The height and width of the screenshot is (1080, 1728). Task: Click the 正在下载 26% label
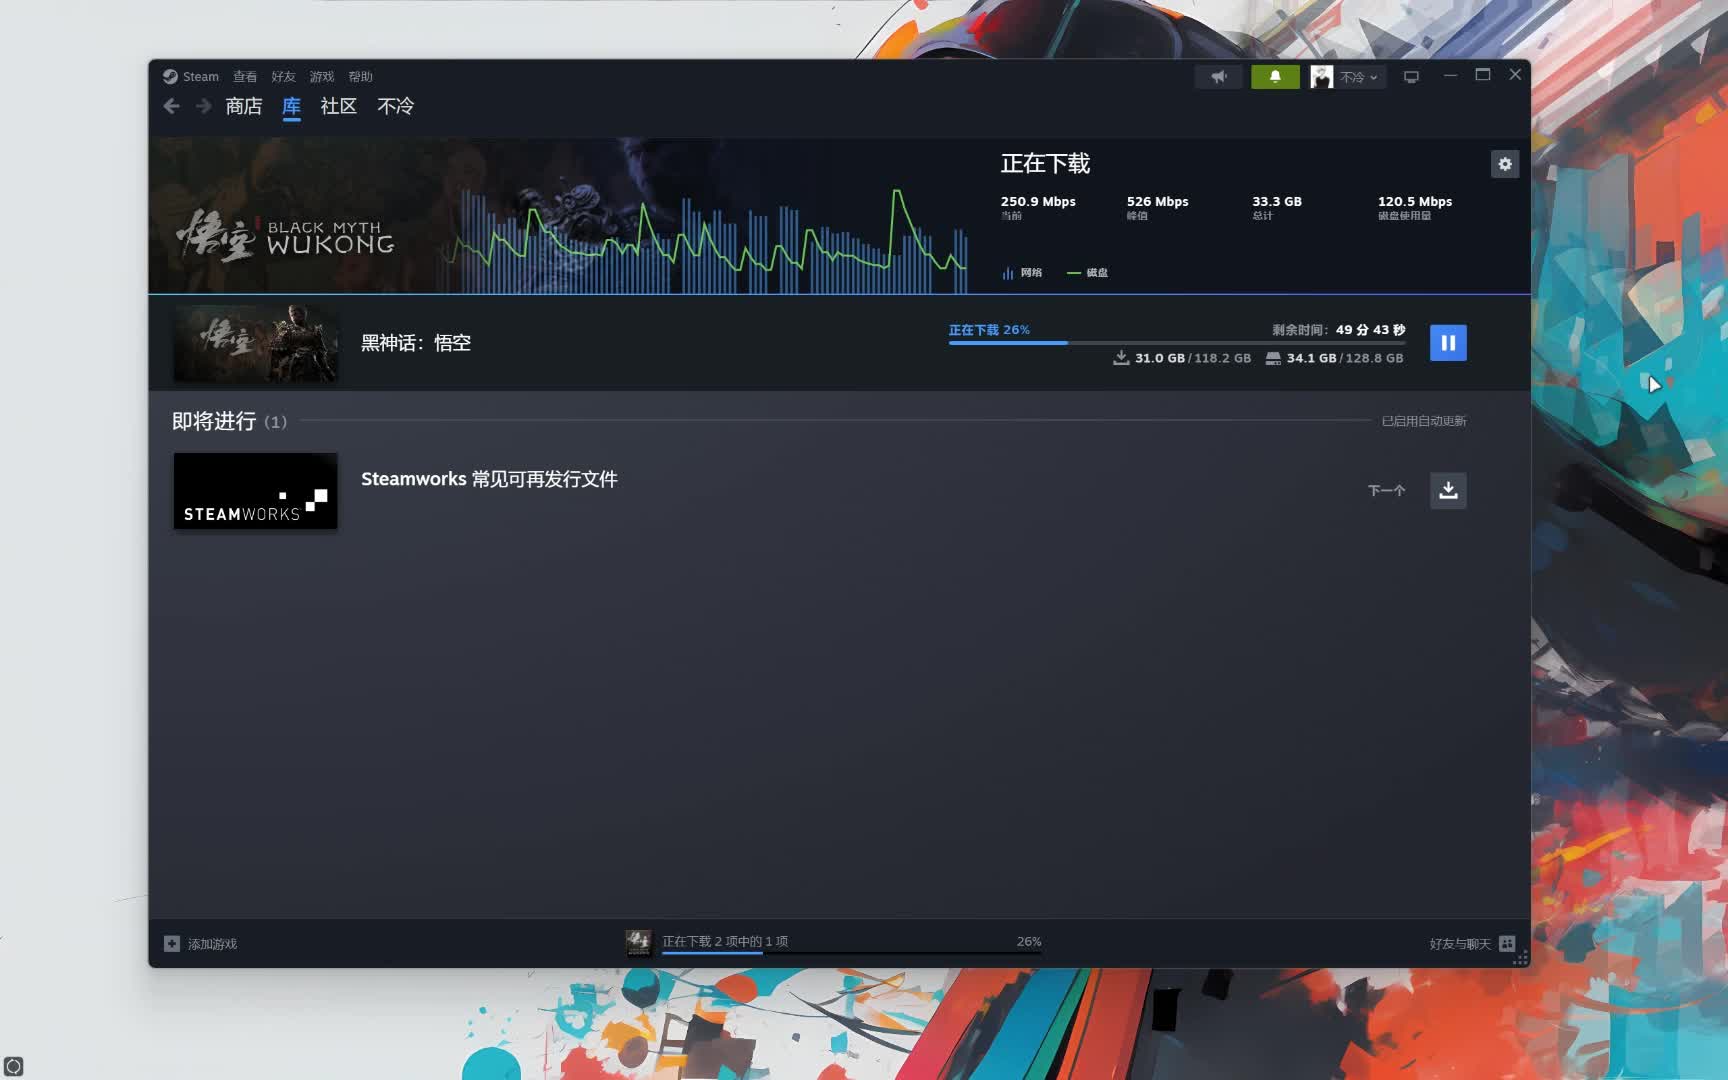[989, 330]
